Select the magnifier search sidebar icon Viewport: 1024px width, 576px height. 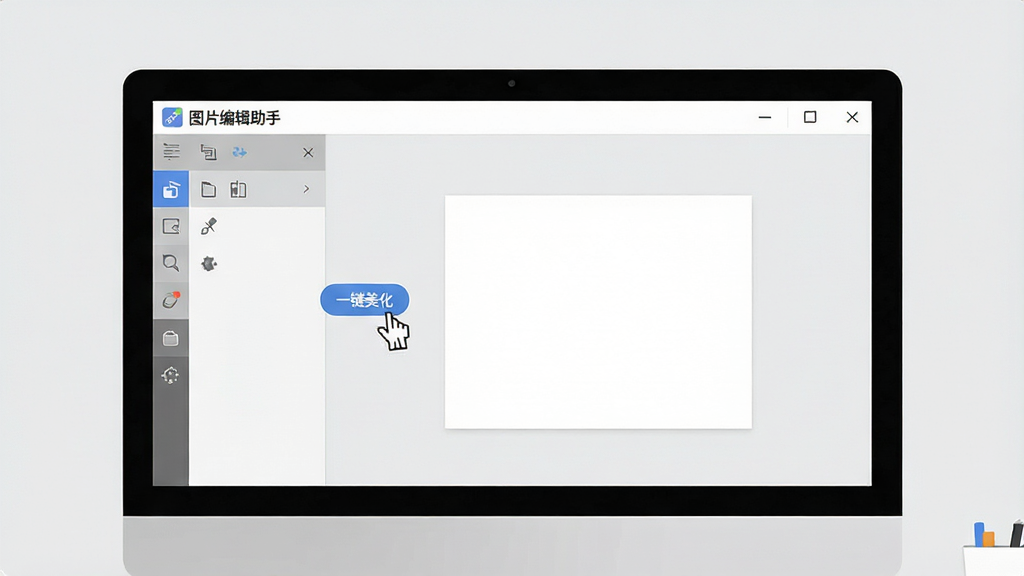point(170,263)
